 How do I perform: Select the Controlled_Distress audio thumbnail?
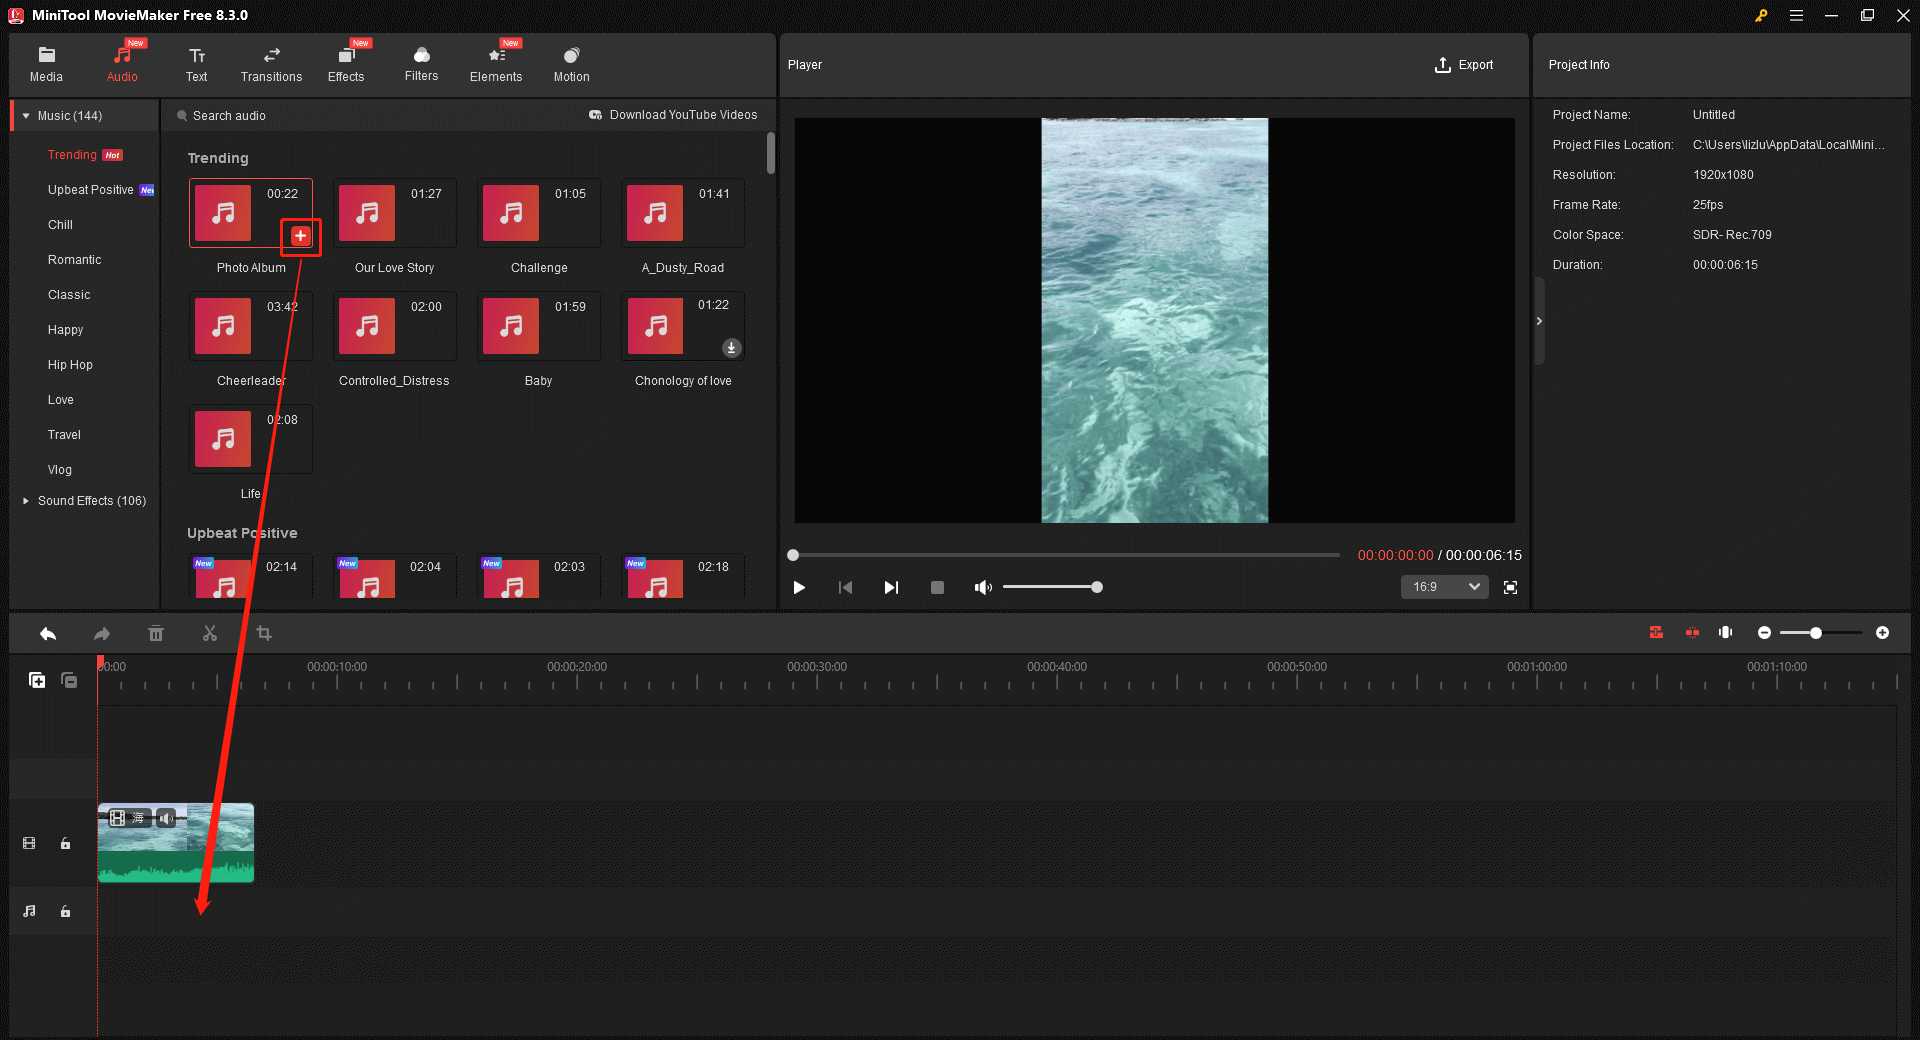click(x=394, y=326)
